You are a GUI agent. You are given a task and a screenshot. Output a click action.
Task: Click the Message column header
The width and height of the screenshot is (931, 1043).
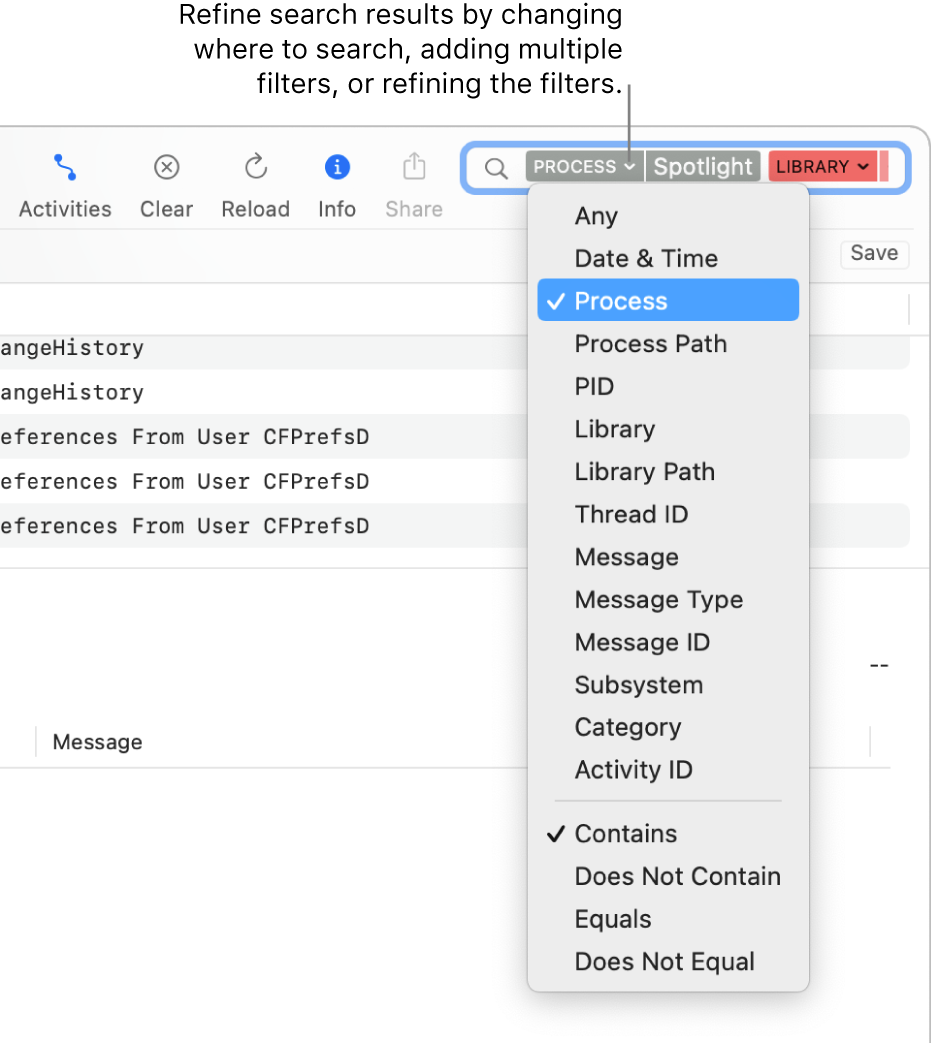coord(97,741)
